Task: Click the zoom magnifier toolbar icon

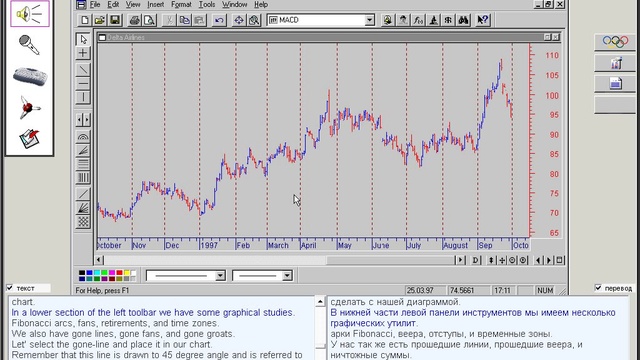Action: coord(254,20)
